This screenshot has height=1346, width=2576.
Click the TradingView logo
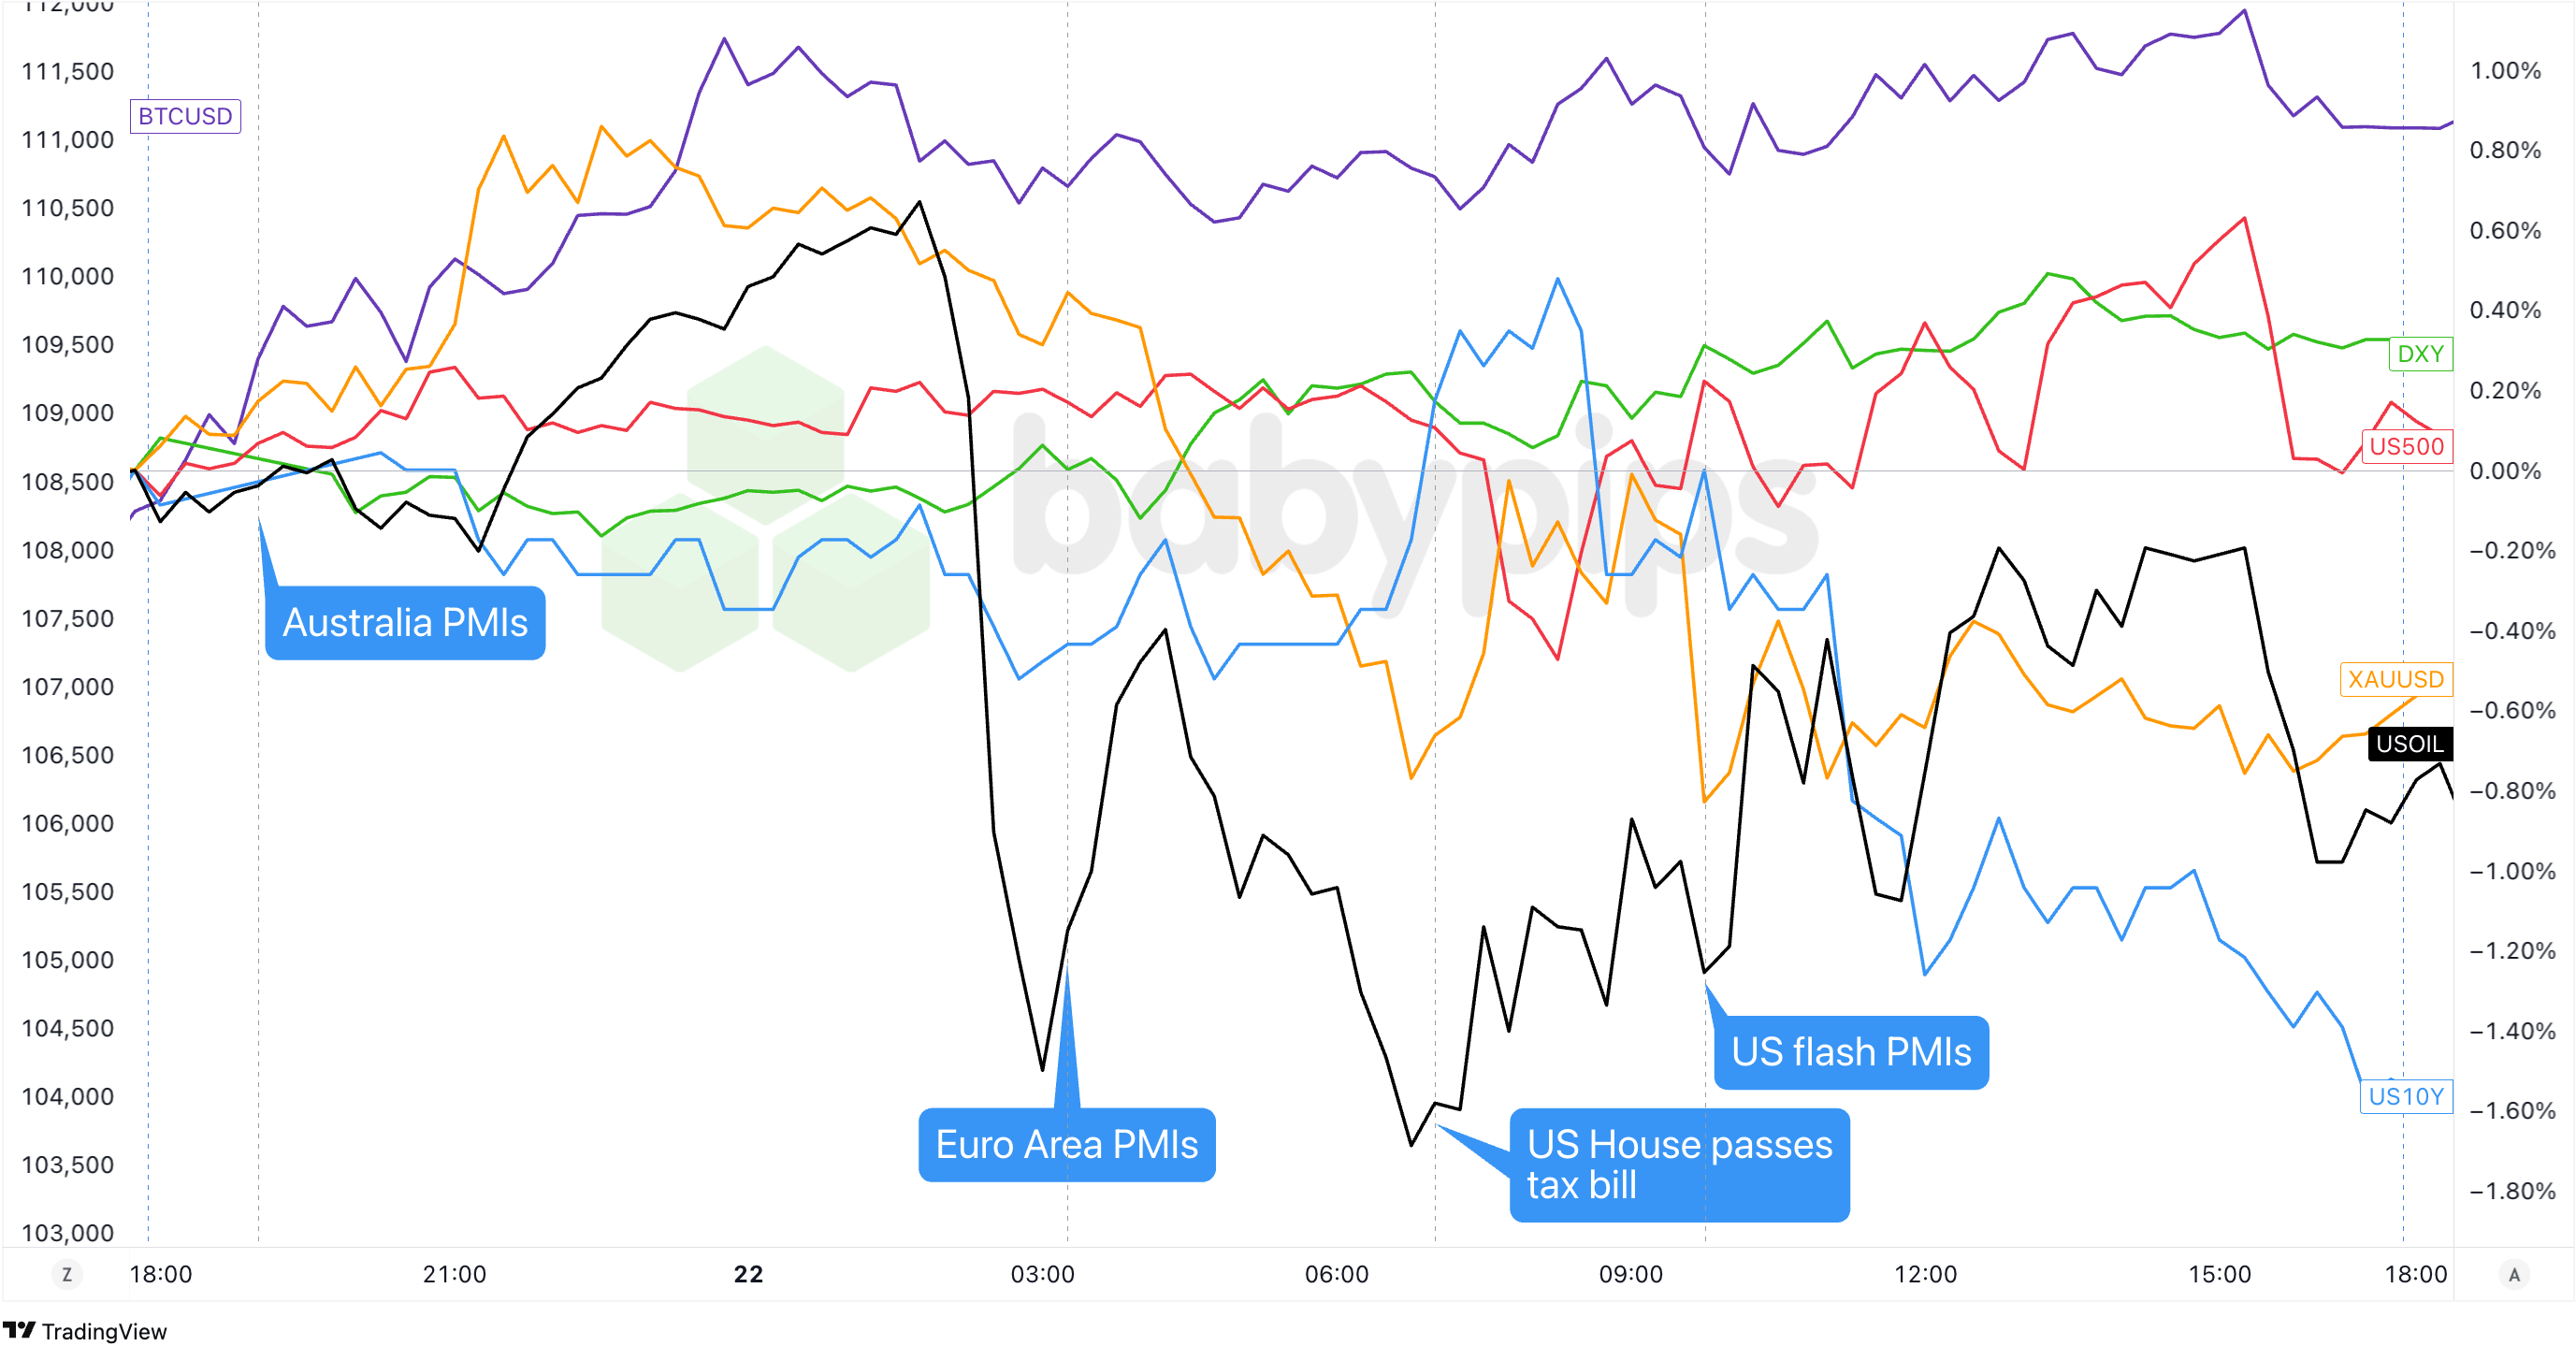(x=85, y=1331)
